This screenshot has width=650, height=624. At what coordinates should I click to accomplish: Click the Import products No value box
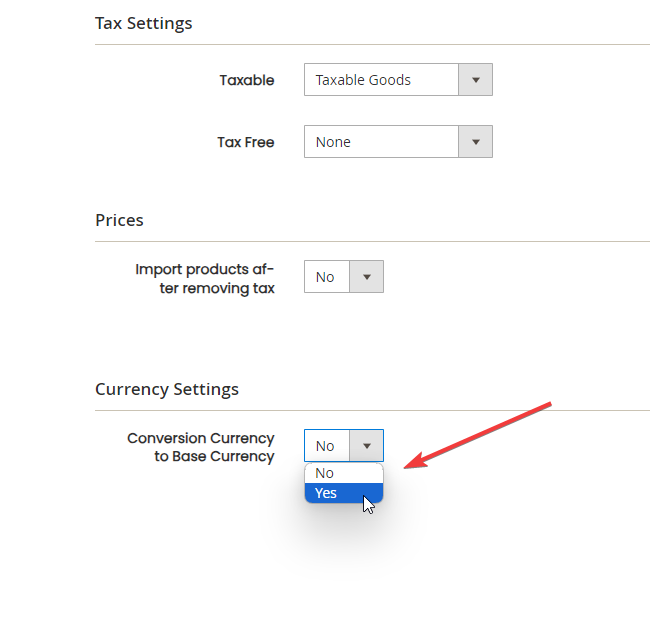tap(327, 277)
